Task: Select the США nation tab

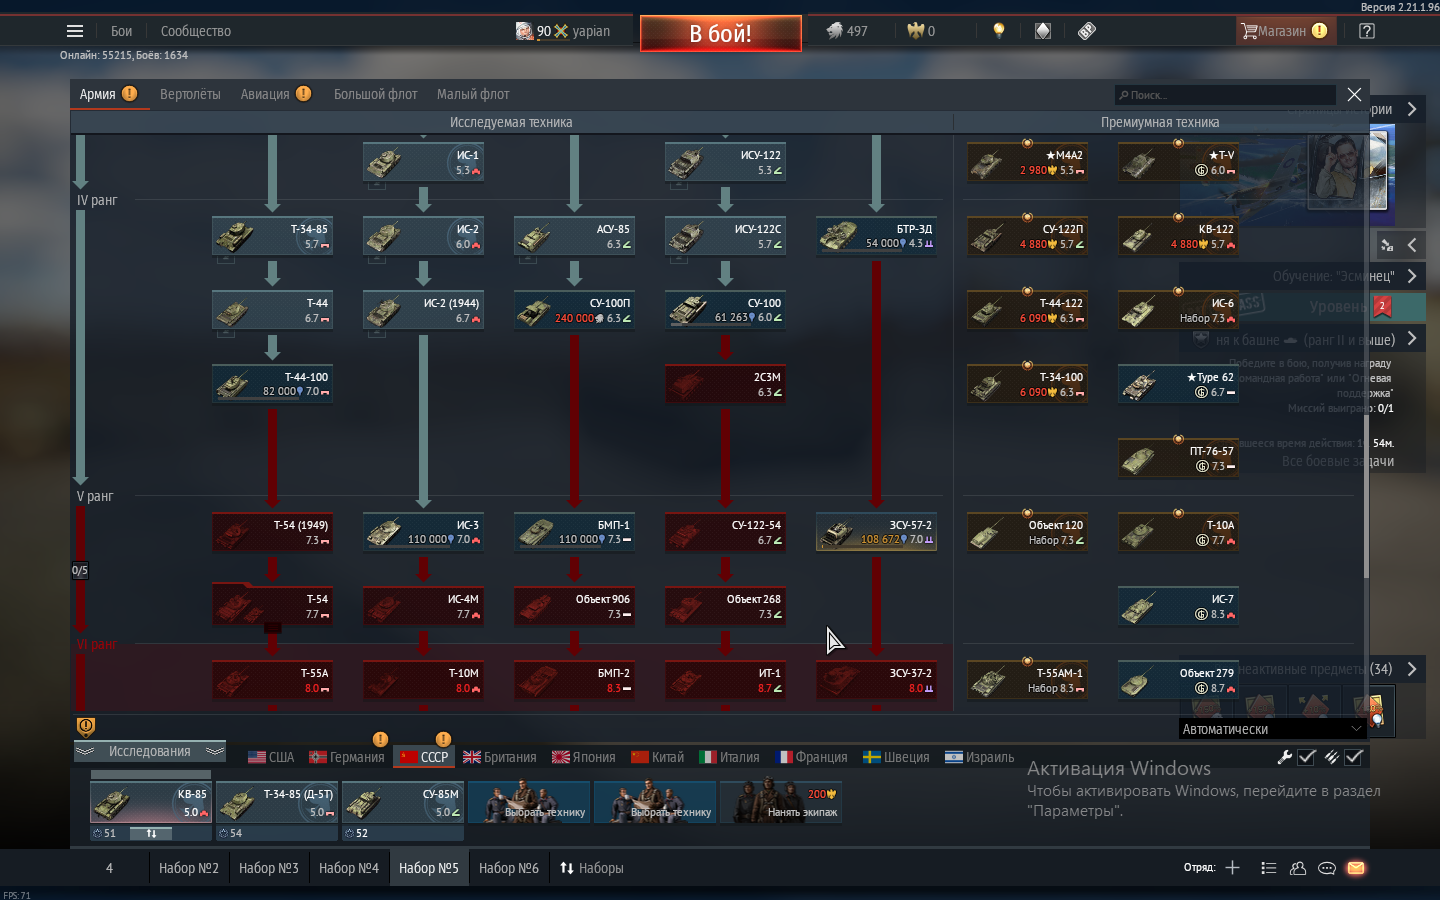Action: tap(271, 757)
